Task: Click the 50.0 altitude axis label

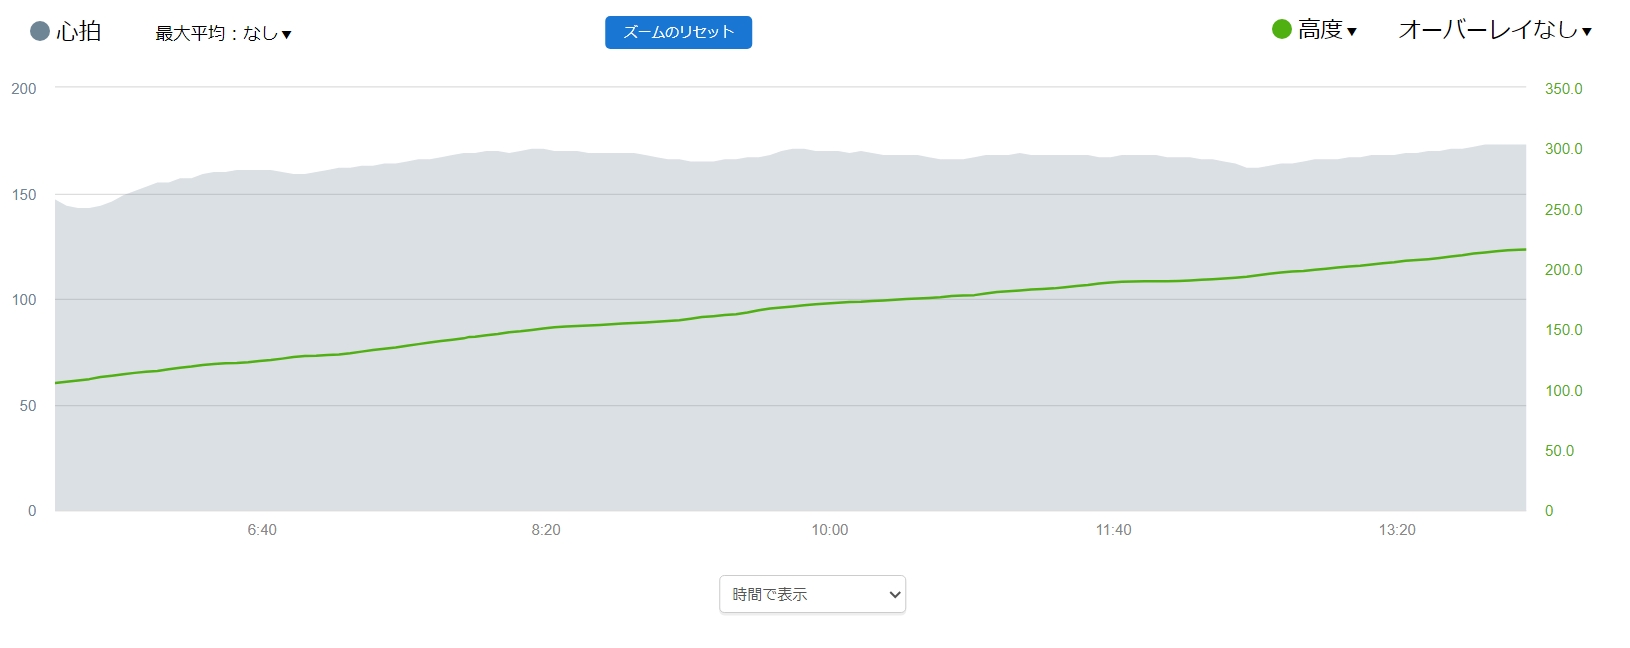Action: pos(1559,451)
